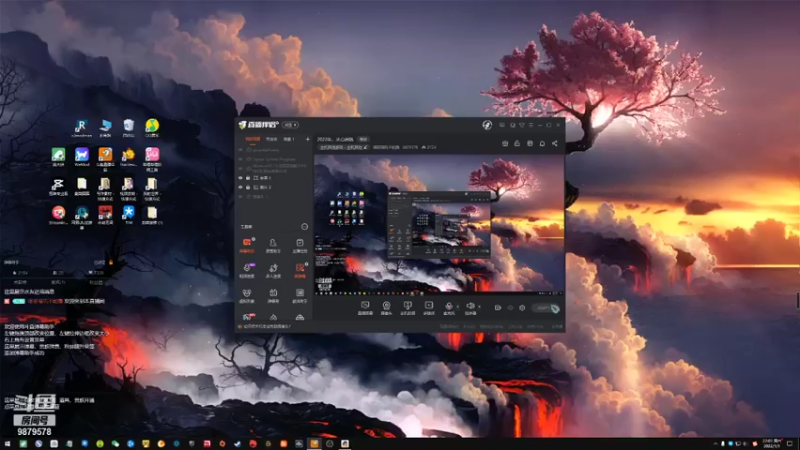Switch to the second scene tab
The width and height of the screenshot is (800, 450).
click(x=271, y=139)
